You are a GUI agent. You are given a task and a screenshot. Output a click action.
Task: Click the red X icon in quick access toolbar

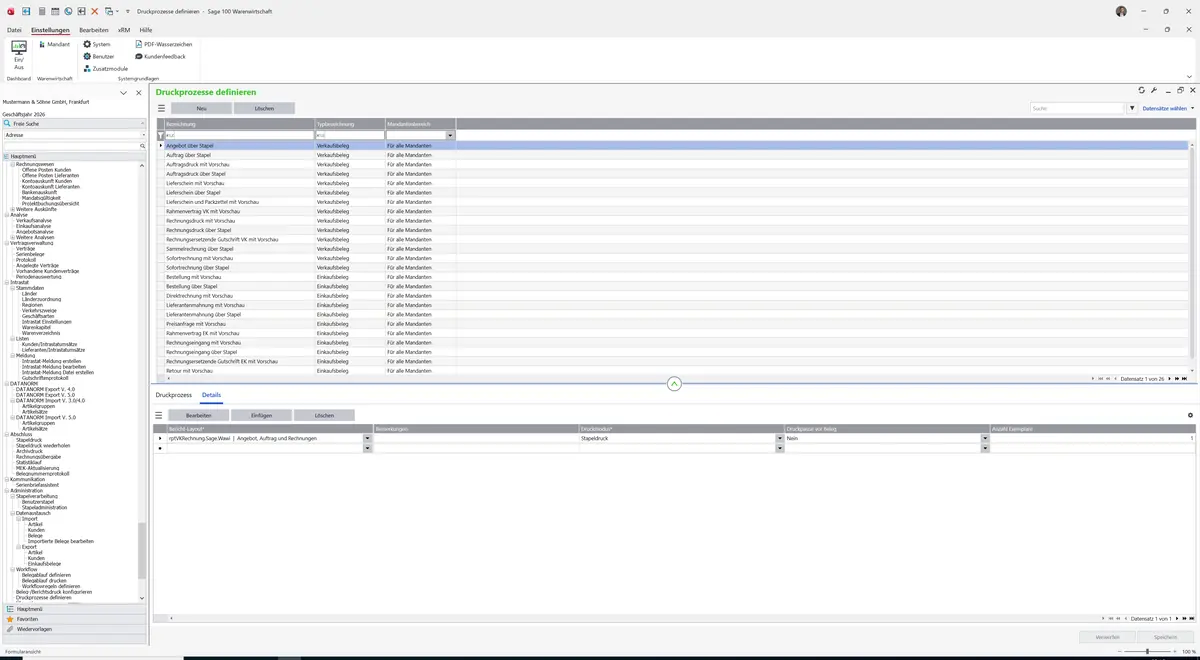pos(94,10)
